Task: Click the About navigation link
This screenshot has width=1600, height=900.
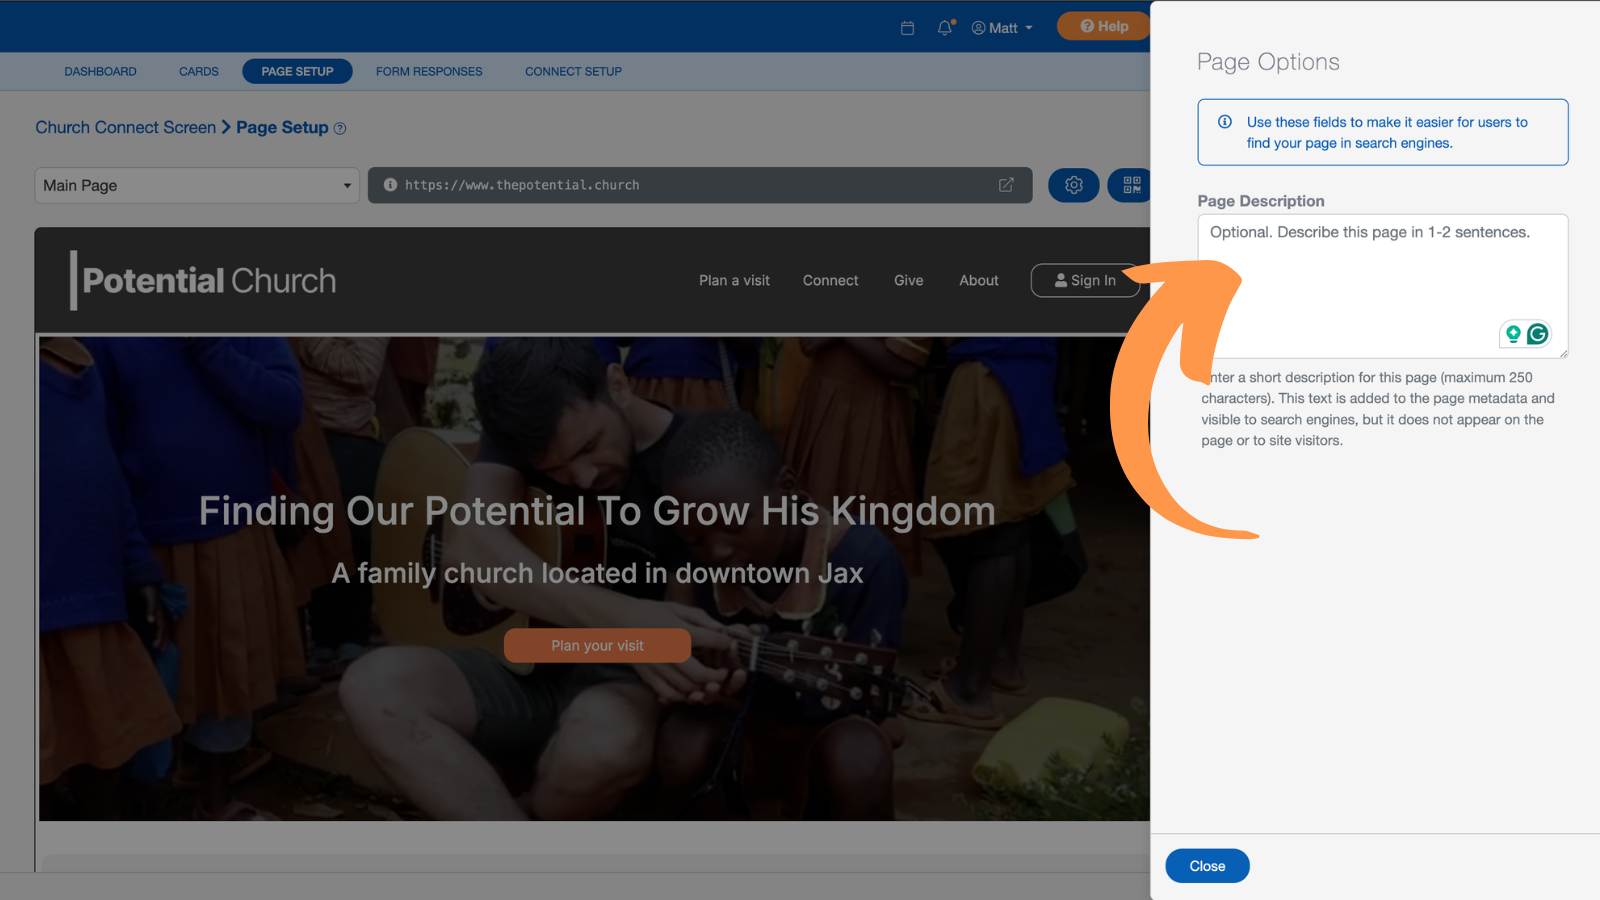Action: pyautogui.click(x=979, y=281)
